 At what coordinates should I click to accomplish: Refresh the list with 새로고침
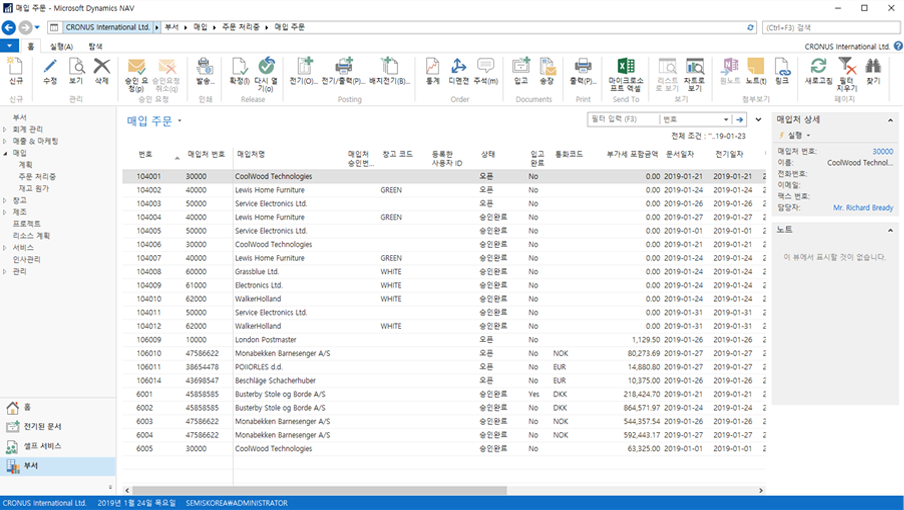(819, 71)
